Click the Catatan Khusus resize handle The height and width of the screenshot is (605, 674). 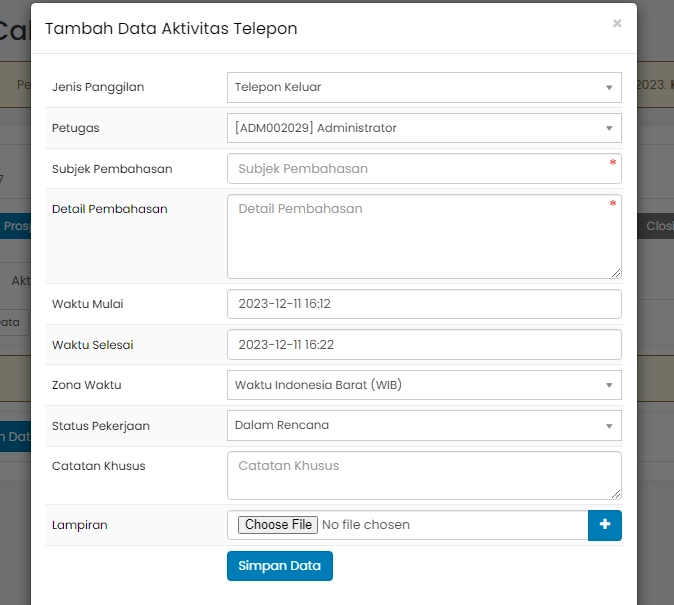click(x=616, y=493)
